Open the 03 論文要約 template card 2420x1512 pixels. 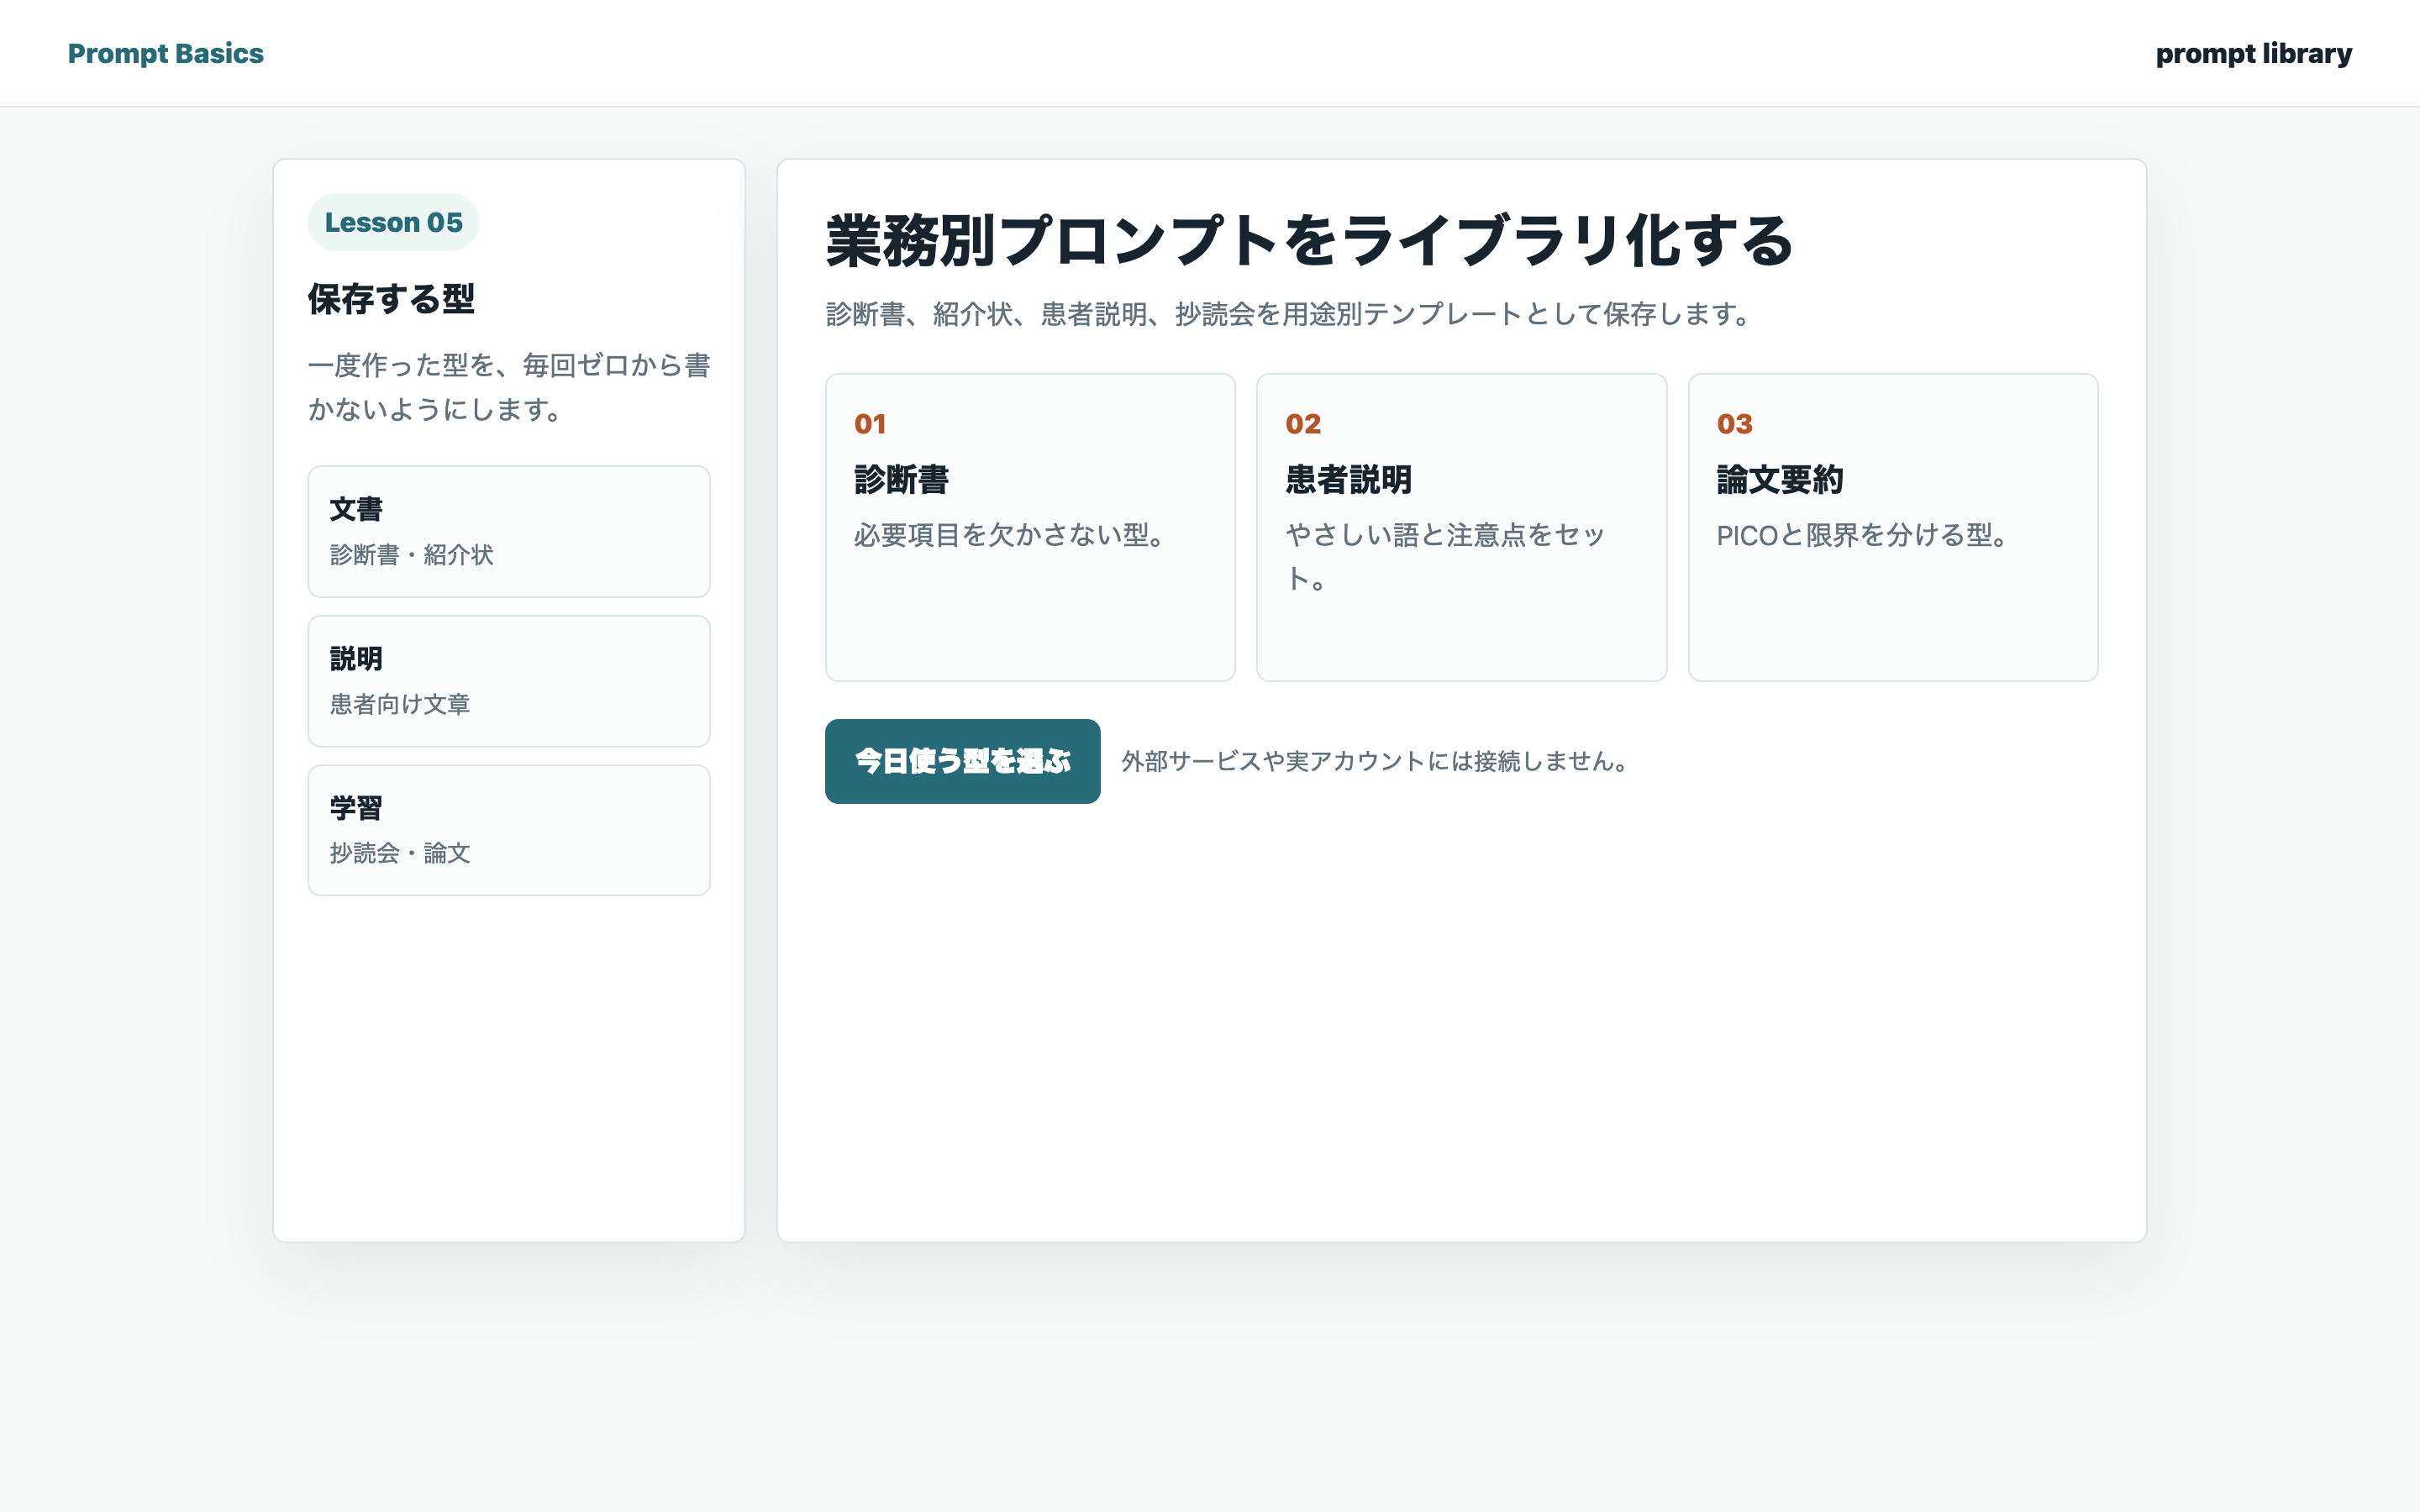pos(1892,527)
